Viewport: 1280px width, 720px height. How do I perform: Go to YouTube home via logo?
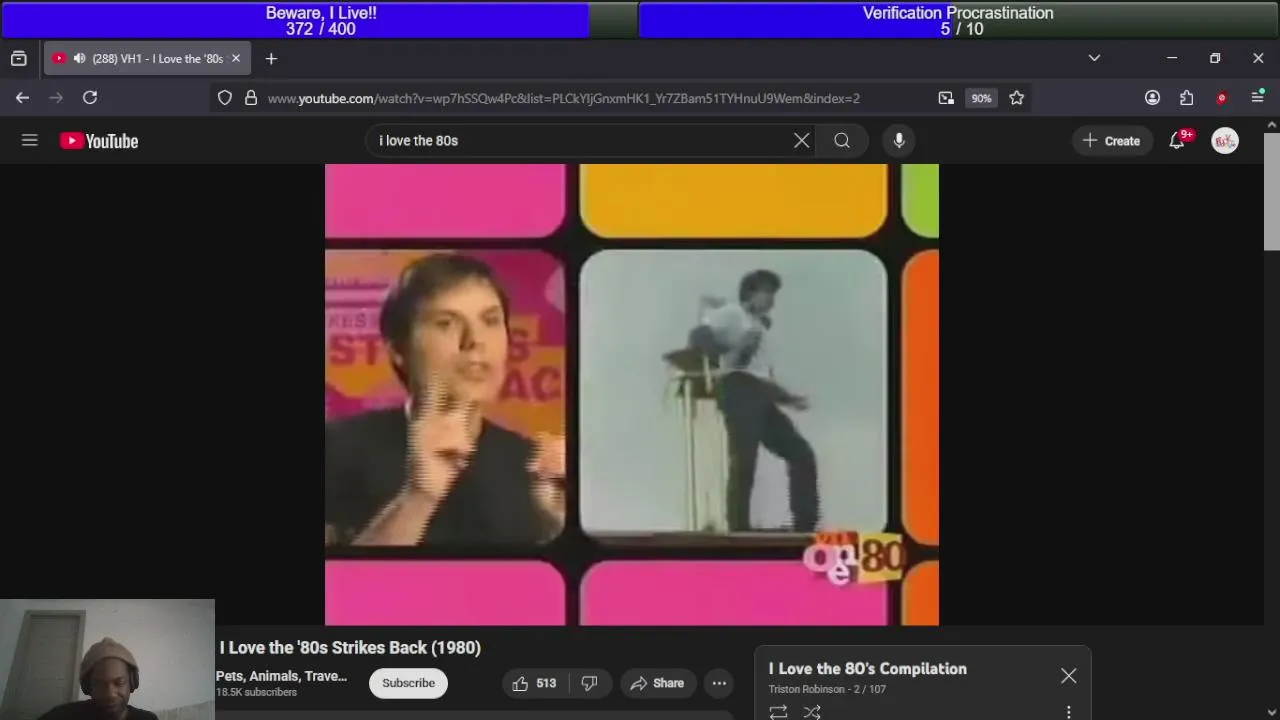pos(99,141)
